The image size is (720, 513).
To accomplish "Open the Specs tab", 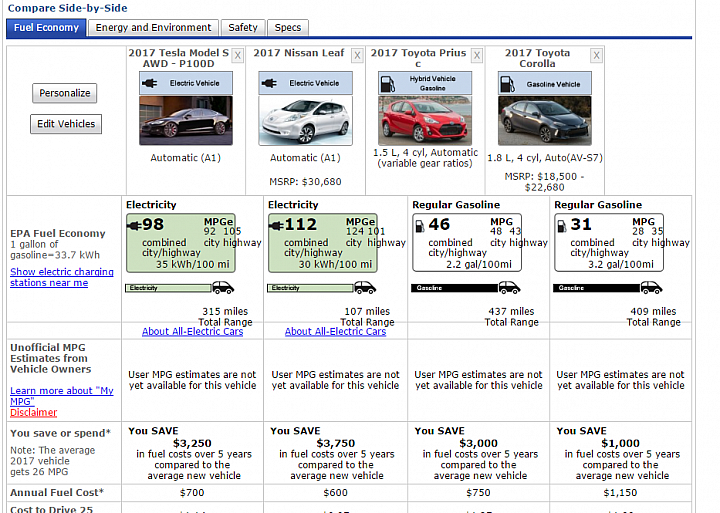I will 288,28.
